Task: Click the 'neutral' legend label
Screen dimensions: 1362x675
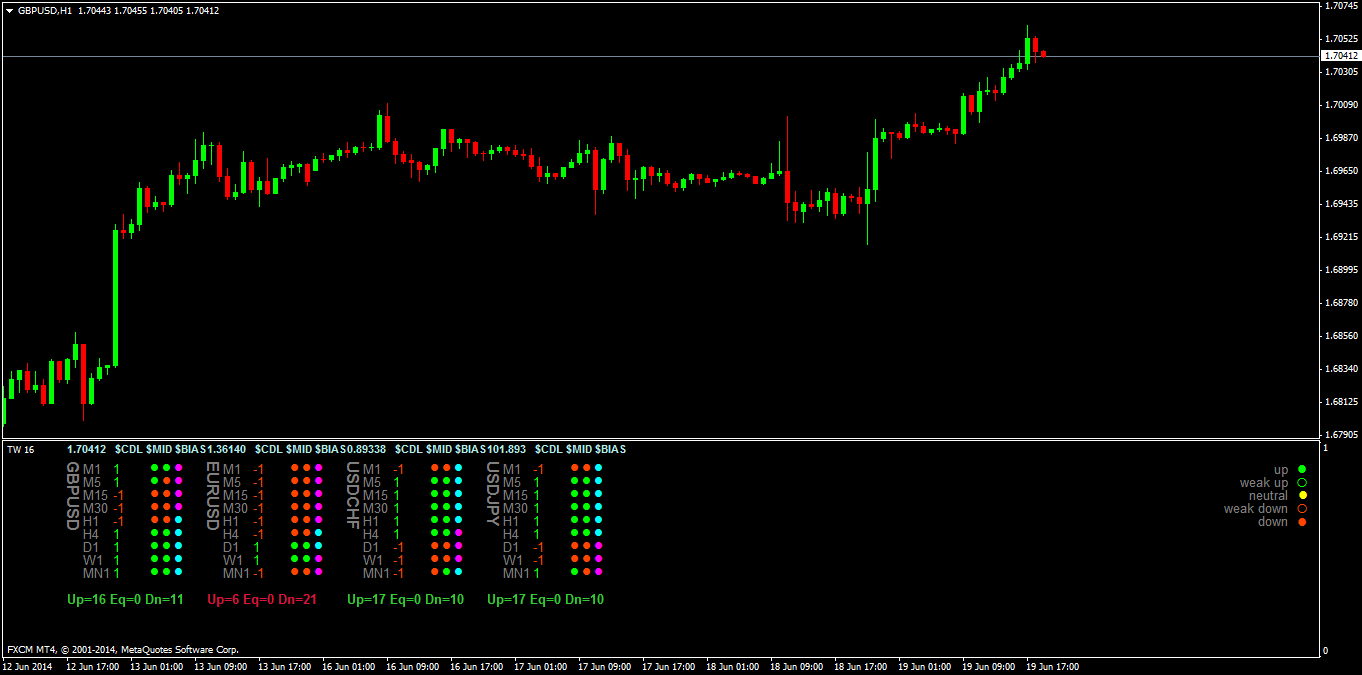Action: (x=1268, y=495)
